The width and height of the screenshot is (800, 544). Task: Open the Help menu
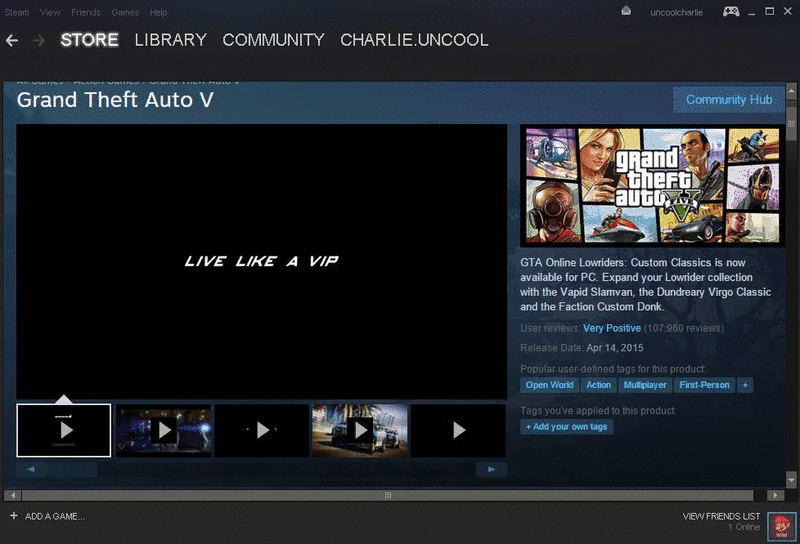158,12
